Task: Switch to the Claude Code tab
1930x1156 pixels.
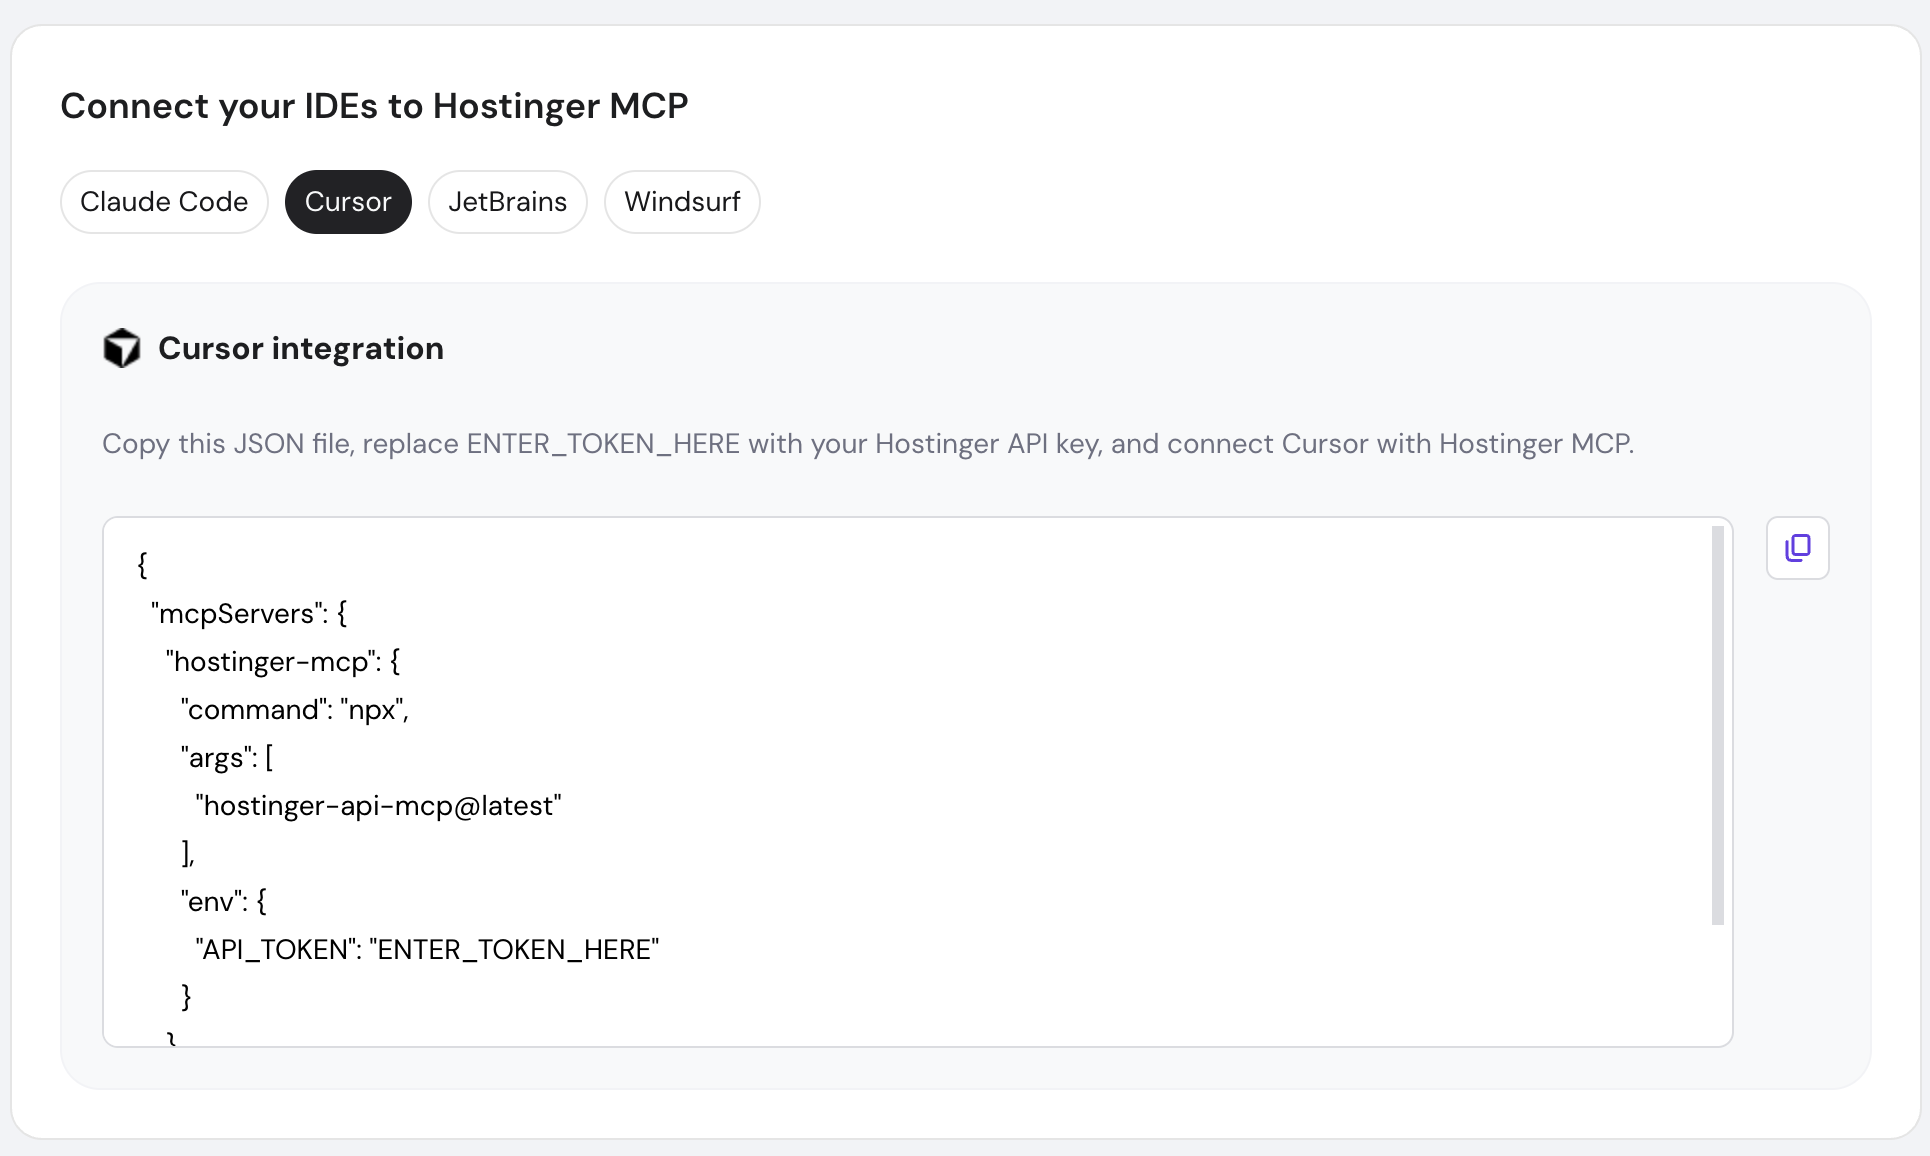Action: pos(164,202)
